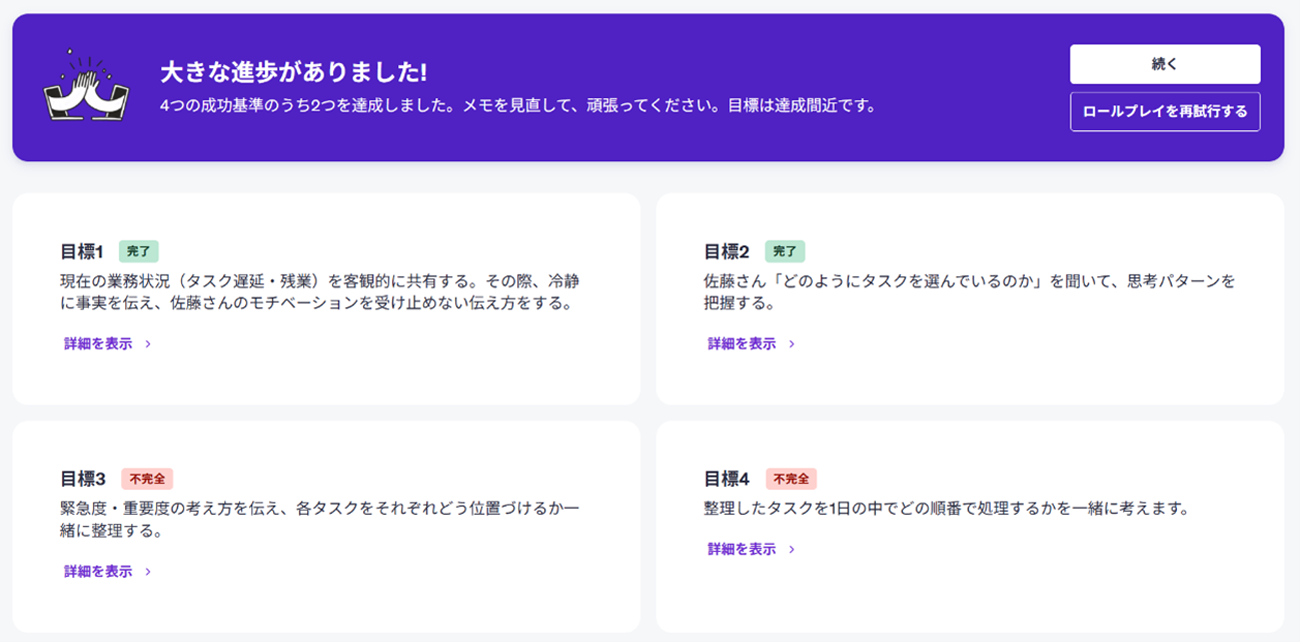Open 詳細を表示 link under 目標4

(x=742, y=549)
